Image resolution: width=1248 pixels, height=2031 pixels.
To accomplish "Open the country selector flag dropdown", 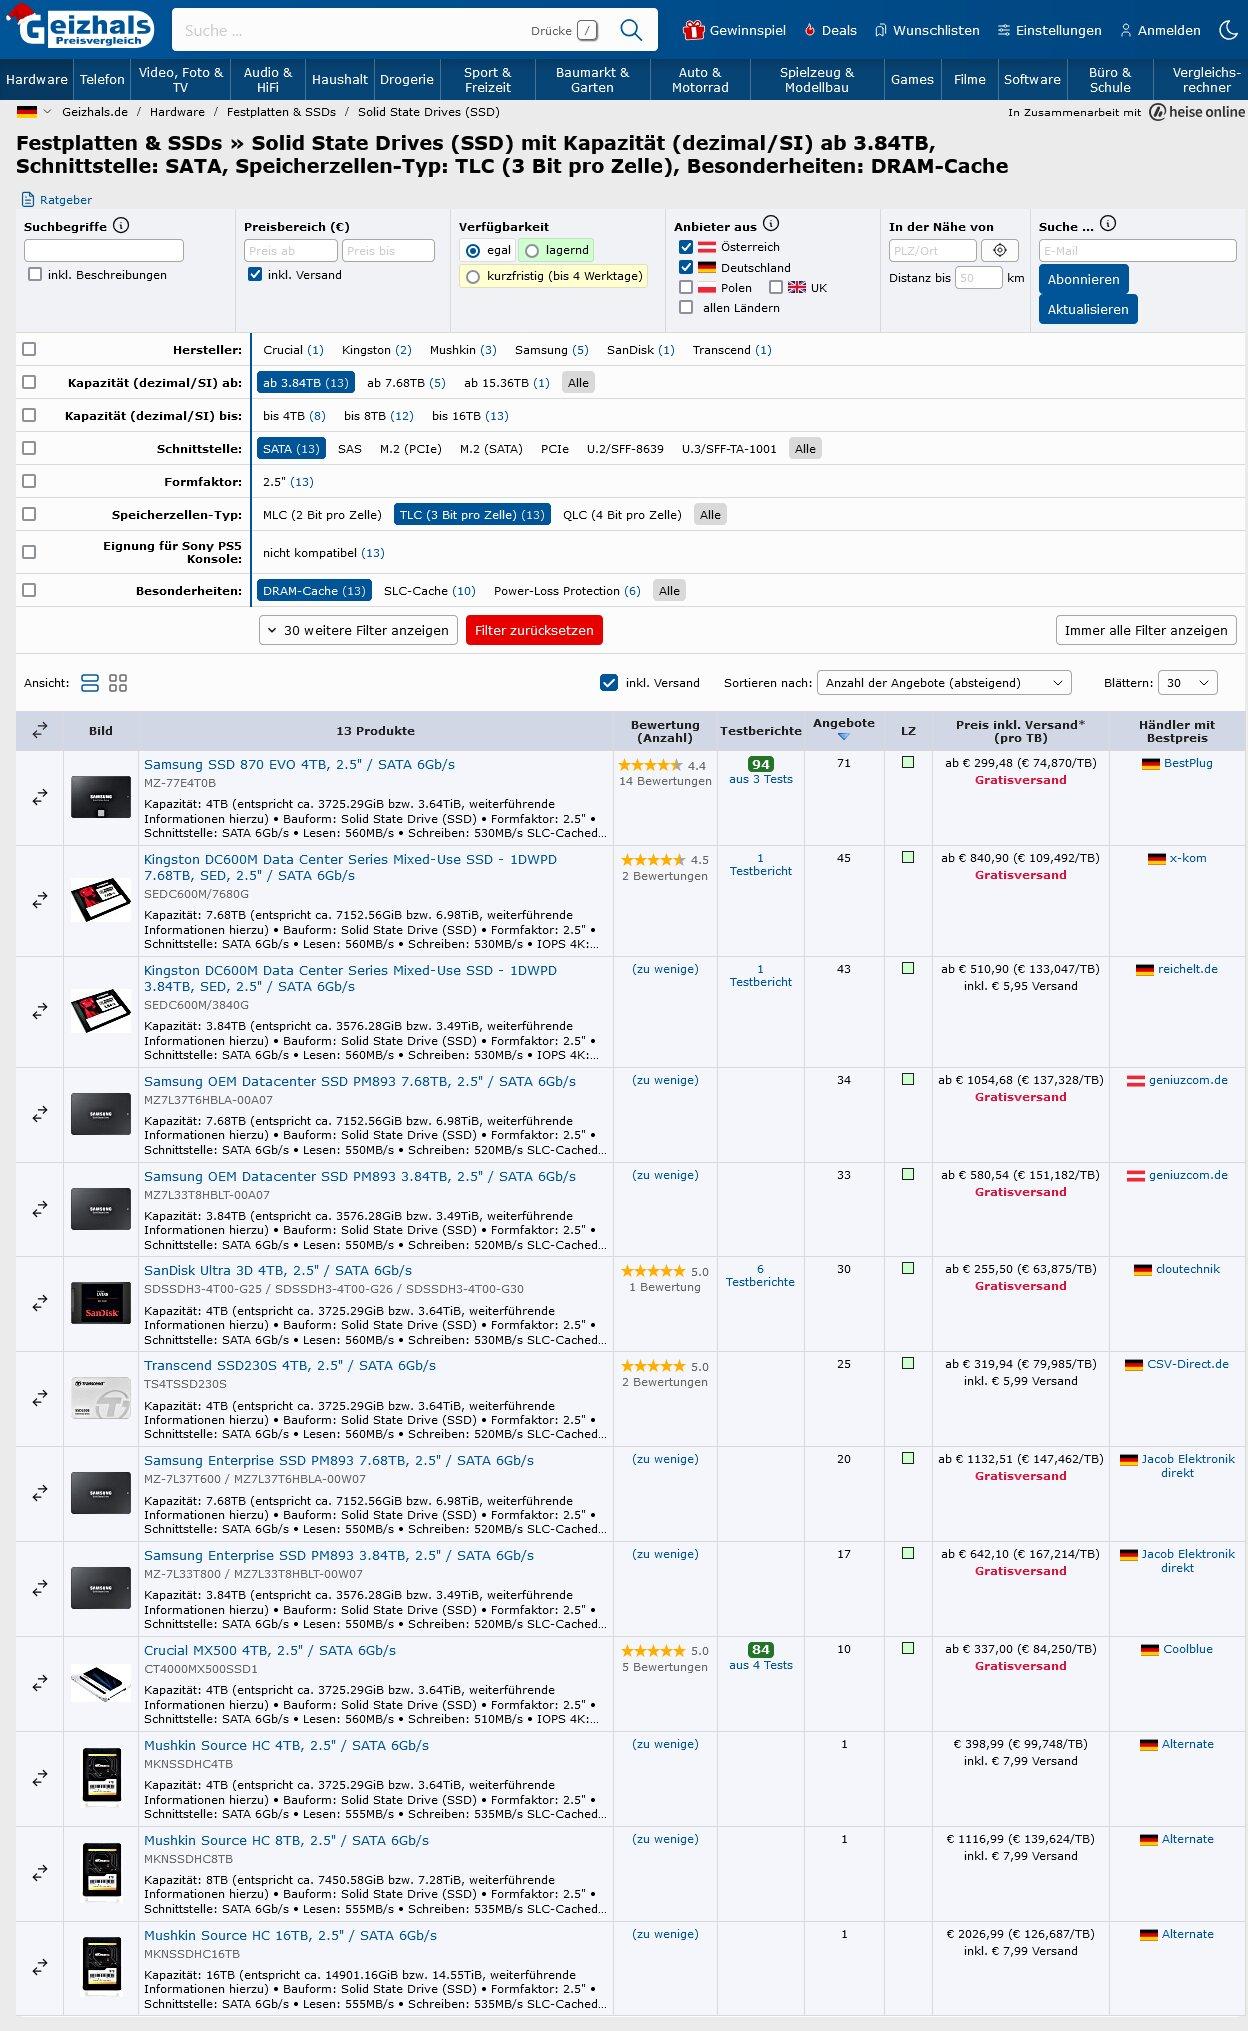I will click(33, 112).
